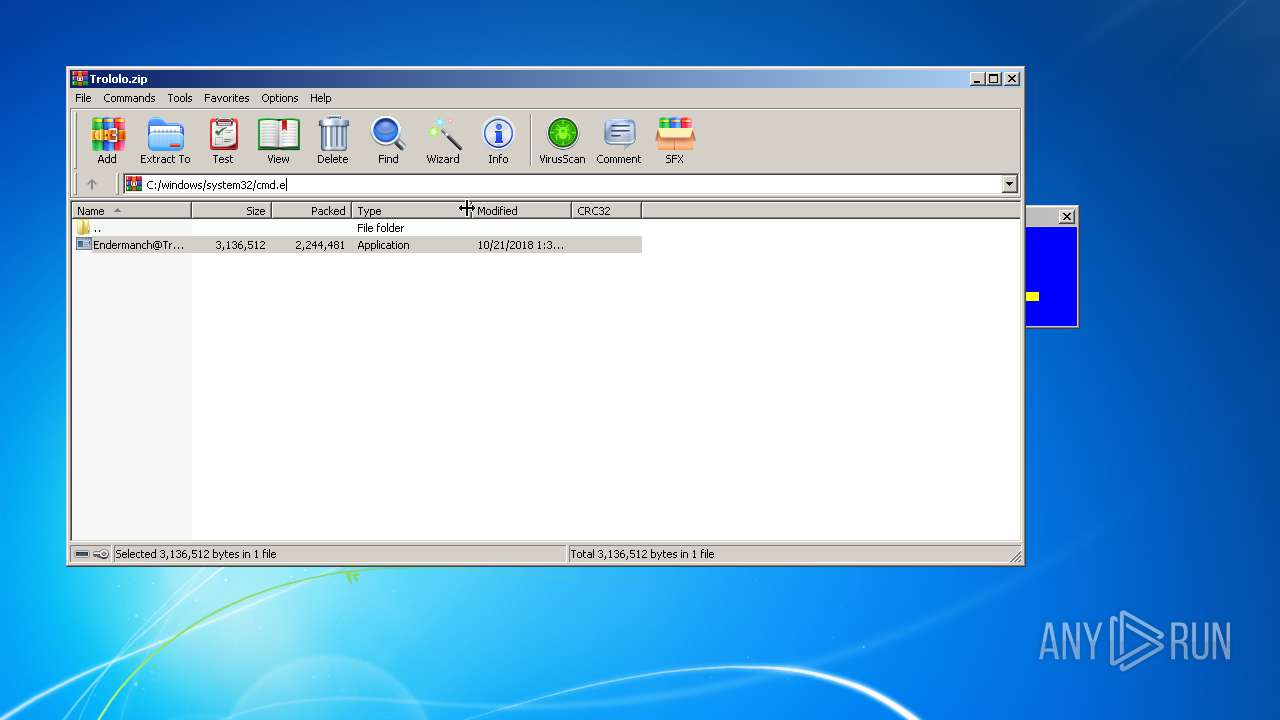Select the Endermanch@Tr... file row

point(358,245)
